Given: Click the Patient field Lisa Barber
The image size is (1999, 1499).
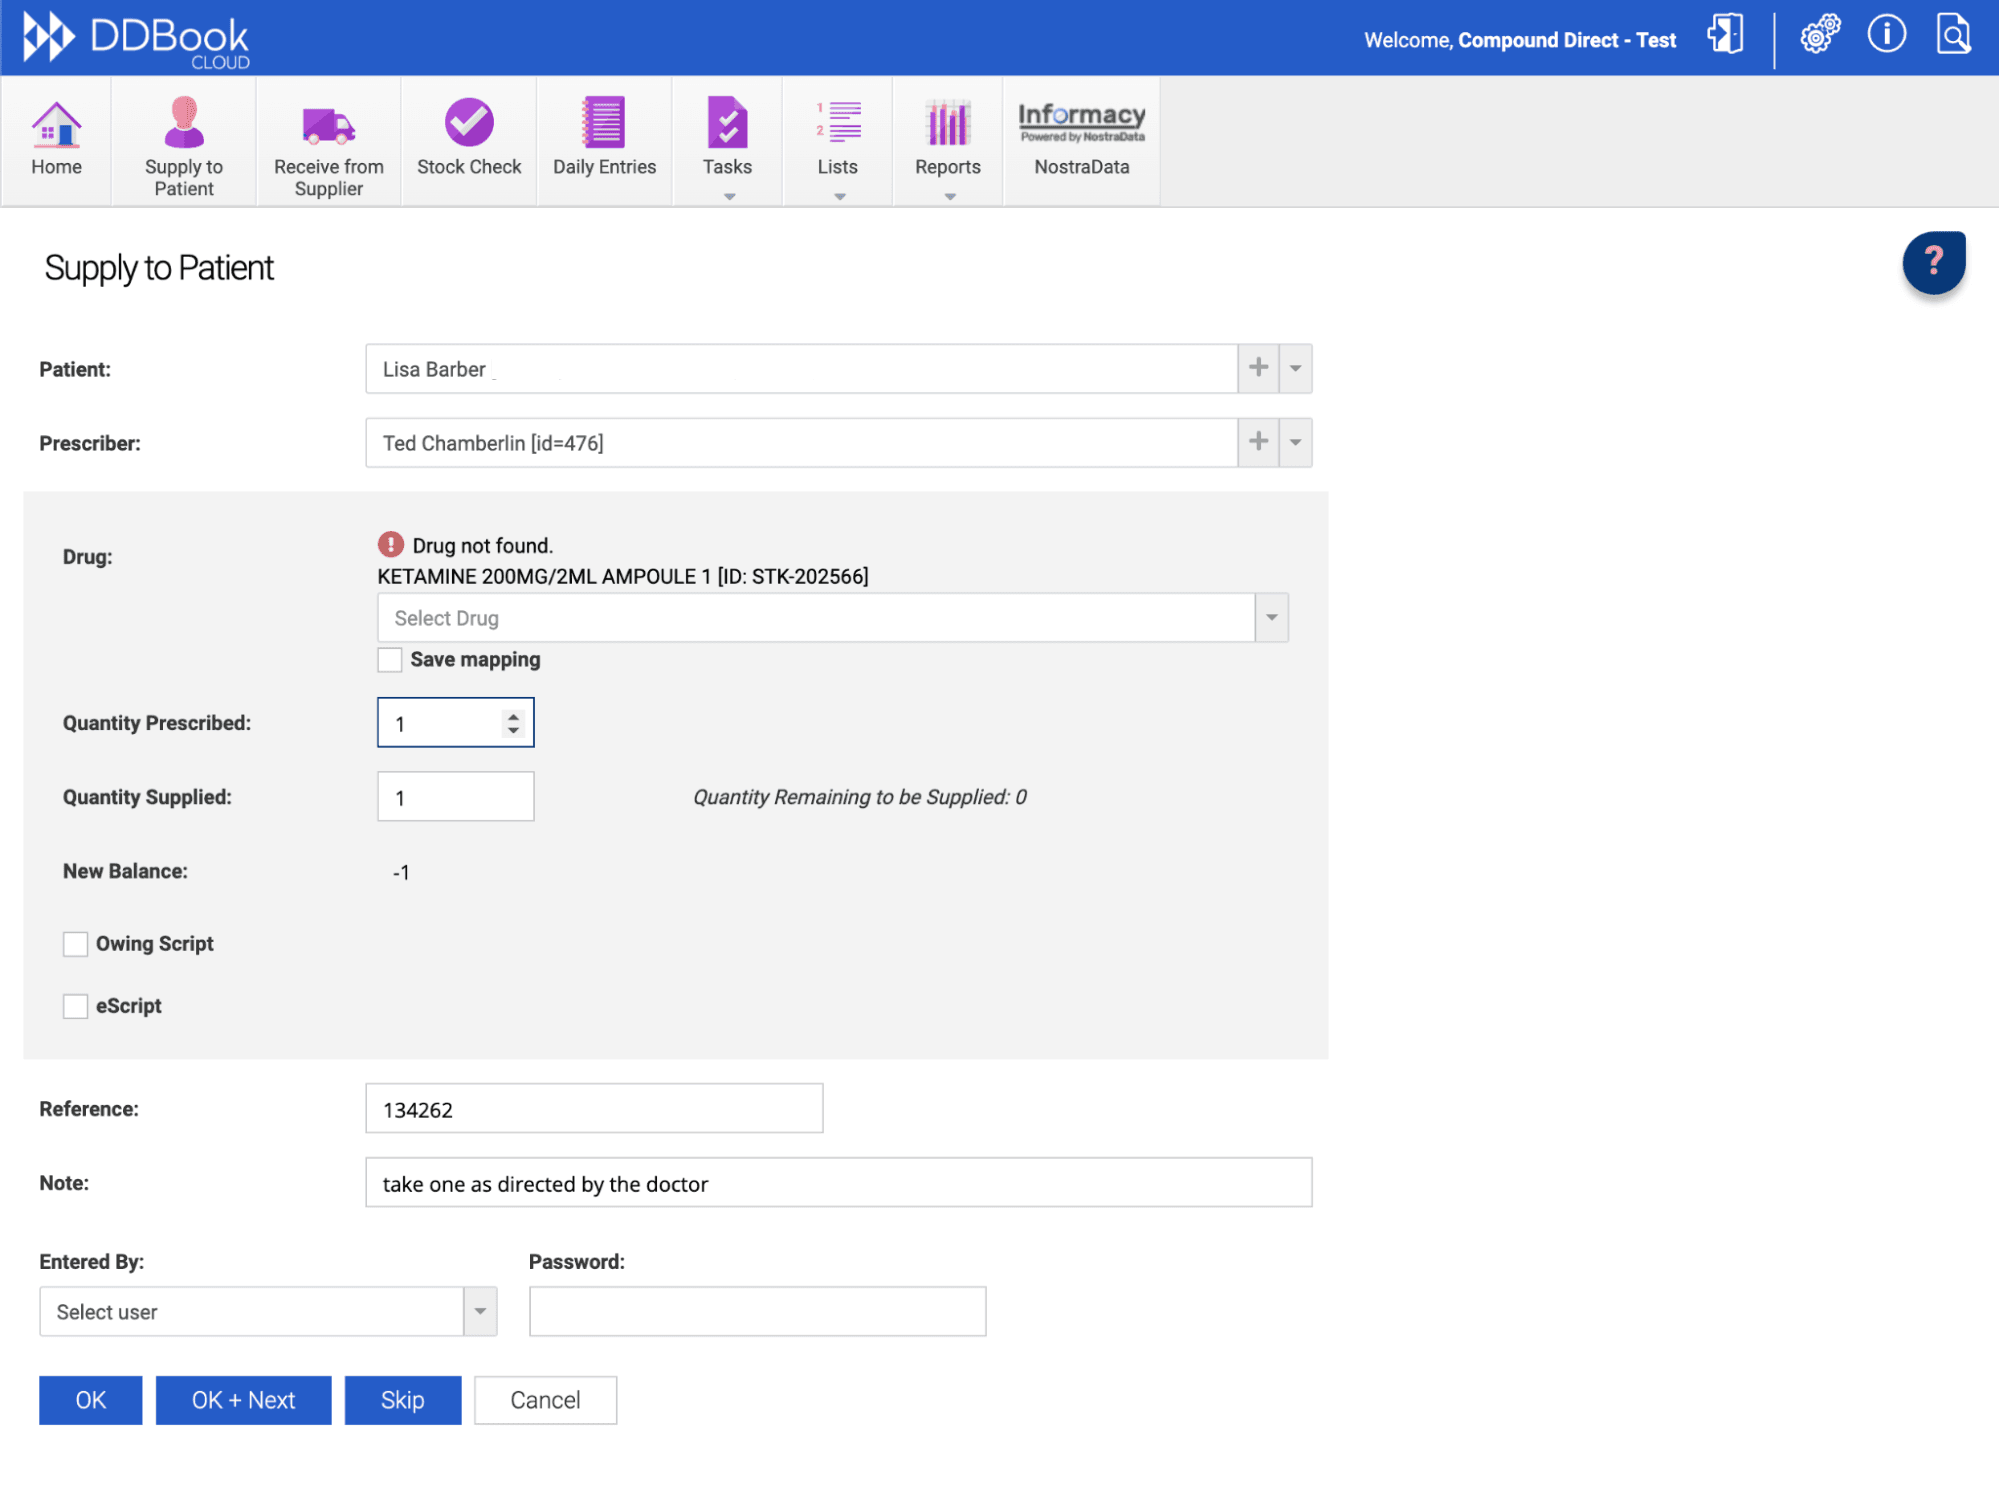Looking at the screenshot, I should tap(801, 368).
